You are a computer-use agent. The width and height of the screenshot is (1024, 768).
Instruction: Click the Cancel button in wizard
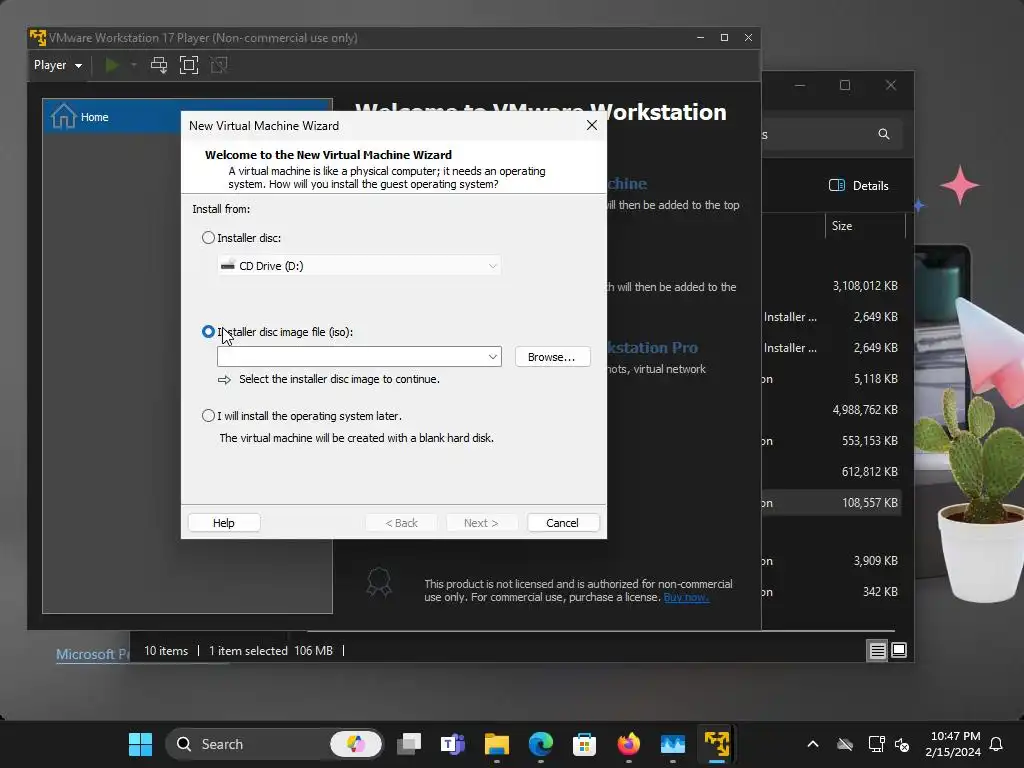563,522
